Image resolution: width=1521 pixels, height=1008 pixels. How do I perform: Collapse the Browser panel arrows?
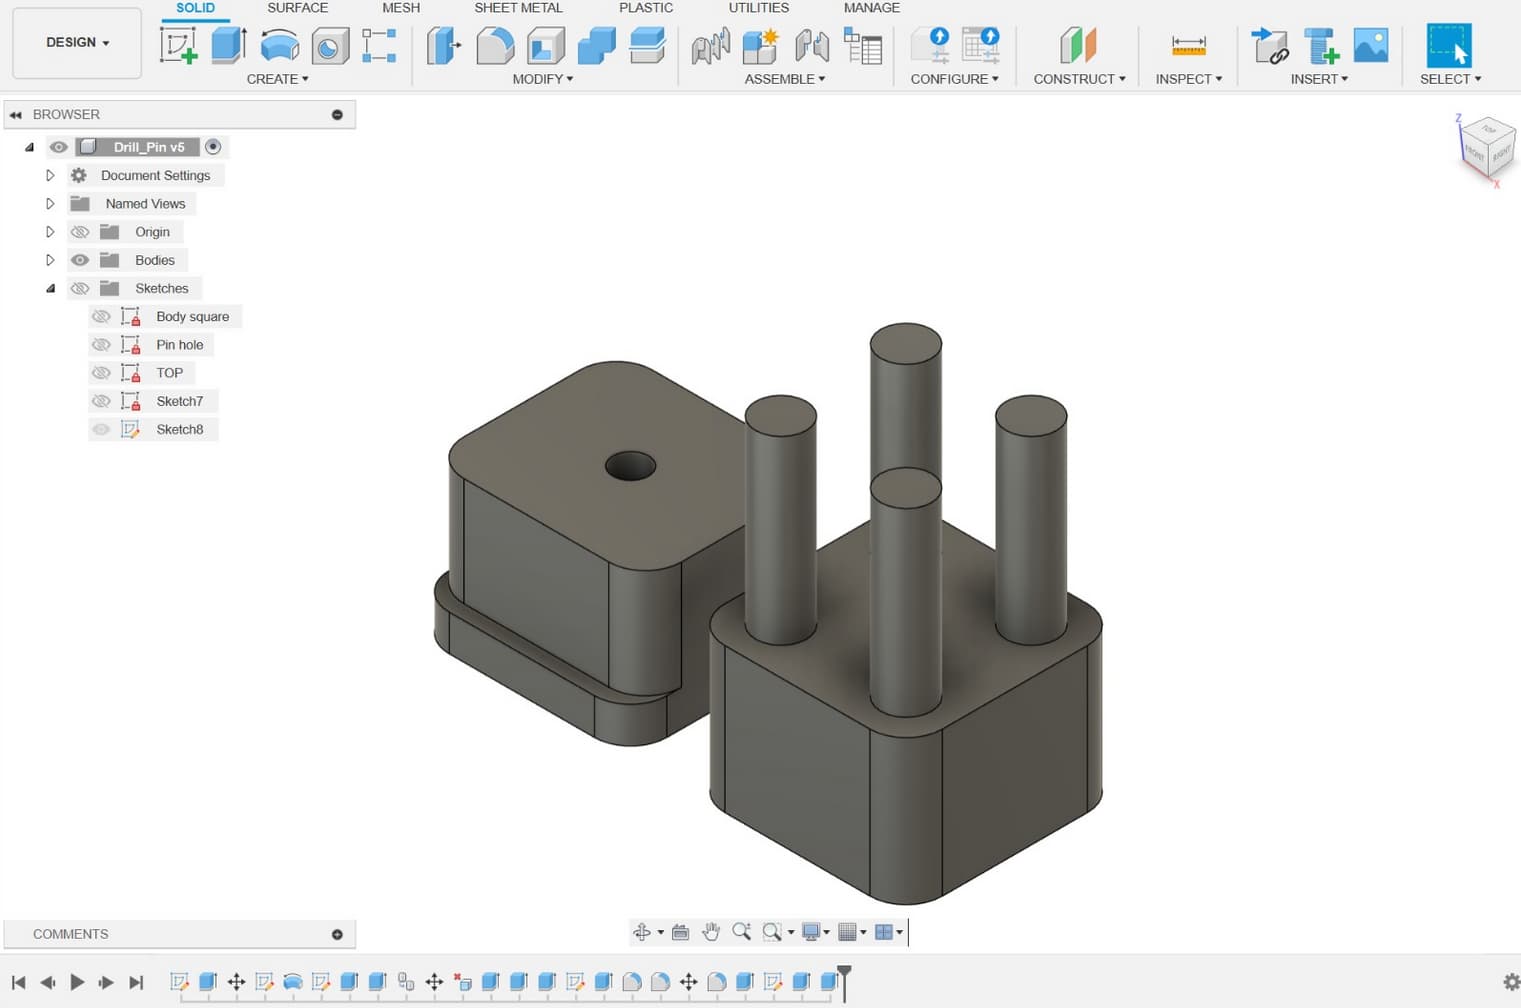point(16,115)
